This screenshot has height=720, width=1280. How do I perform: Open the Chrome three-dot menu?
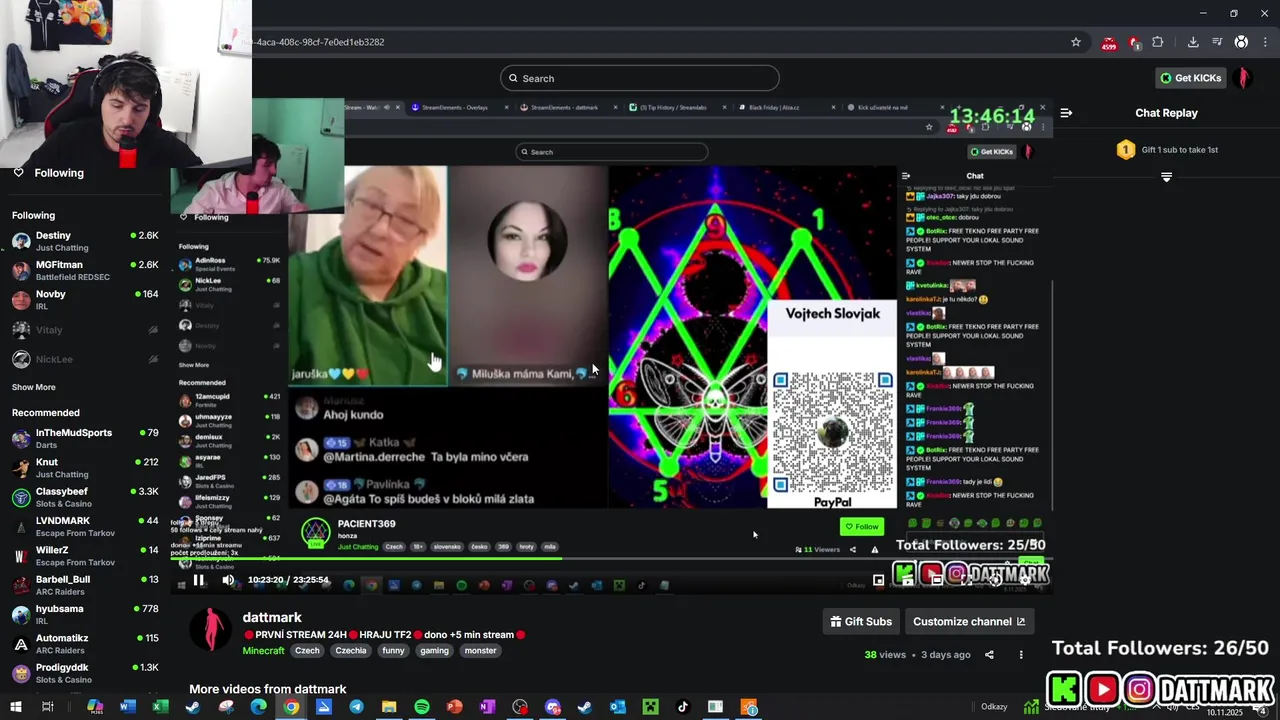(x=1266, y=42)
